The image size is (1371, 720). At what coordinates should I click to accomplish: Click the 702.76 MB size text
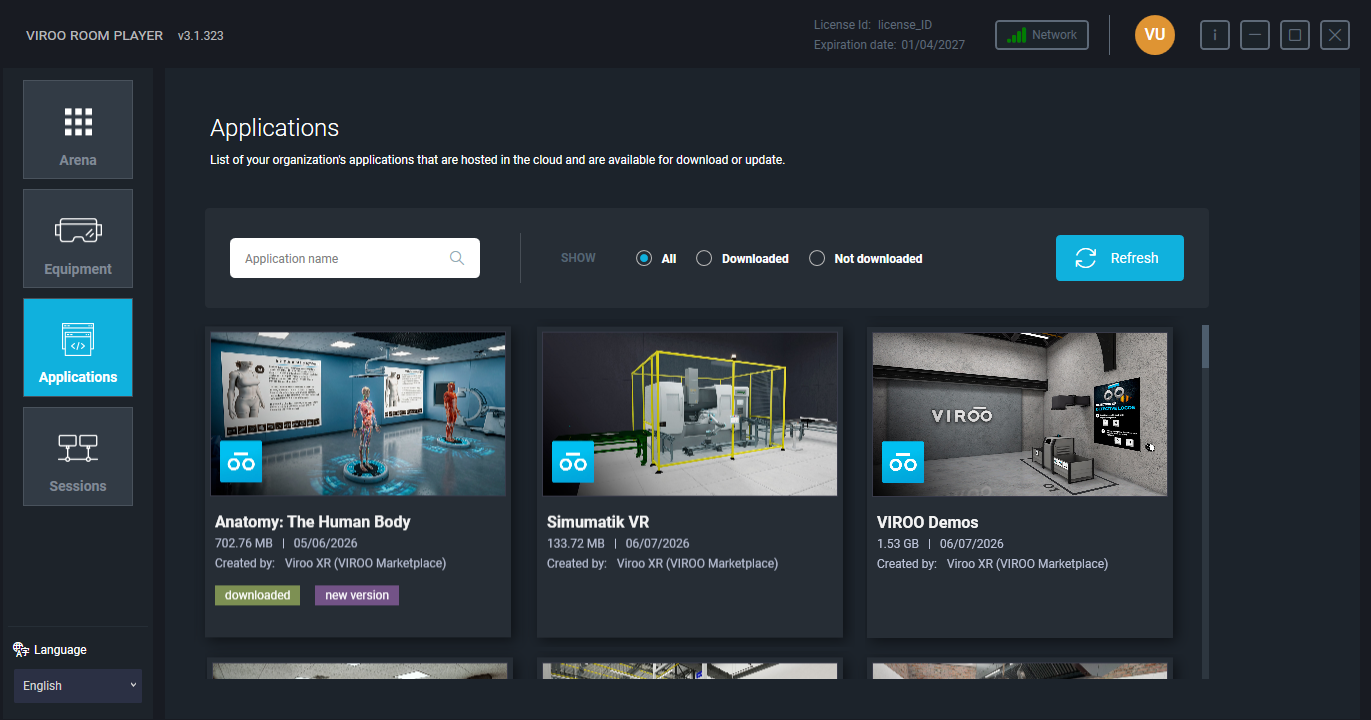pos(244,544)
